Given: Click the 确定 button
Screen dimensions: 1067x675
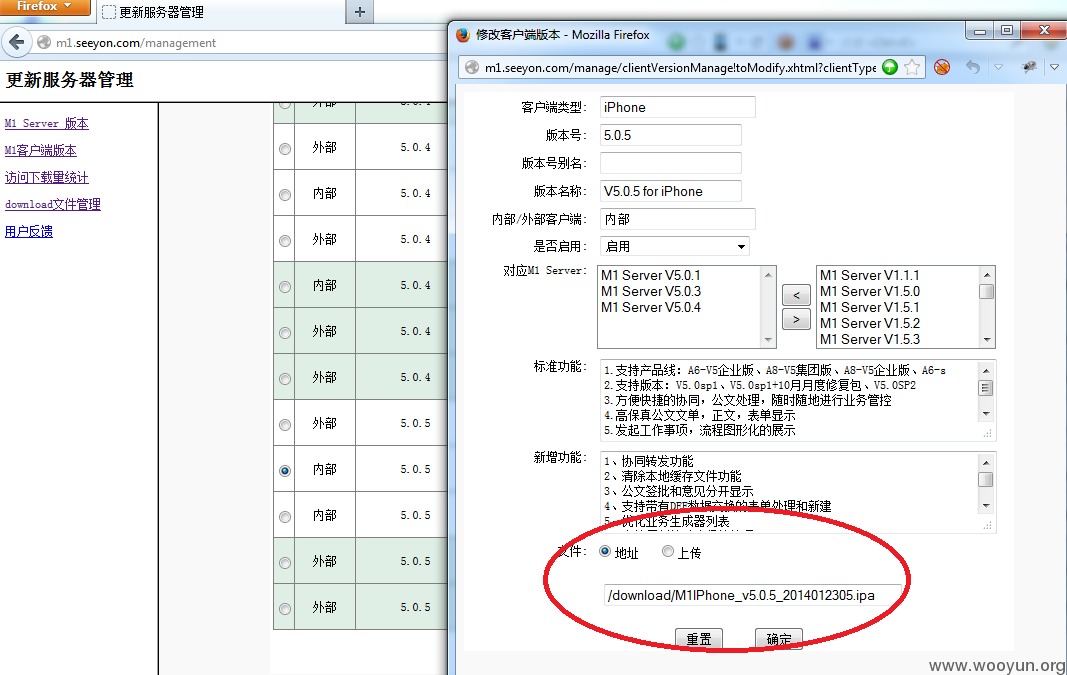Looking at the screenshot, I should point(779,639).
